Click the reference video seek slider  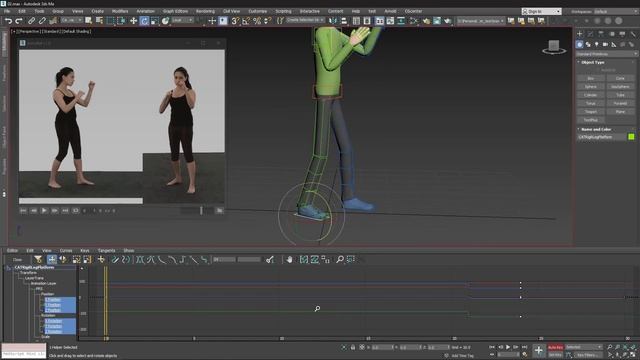tap(201, 210)
